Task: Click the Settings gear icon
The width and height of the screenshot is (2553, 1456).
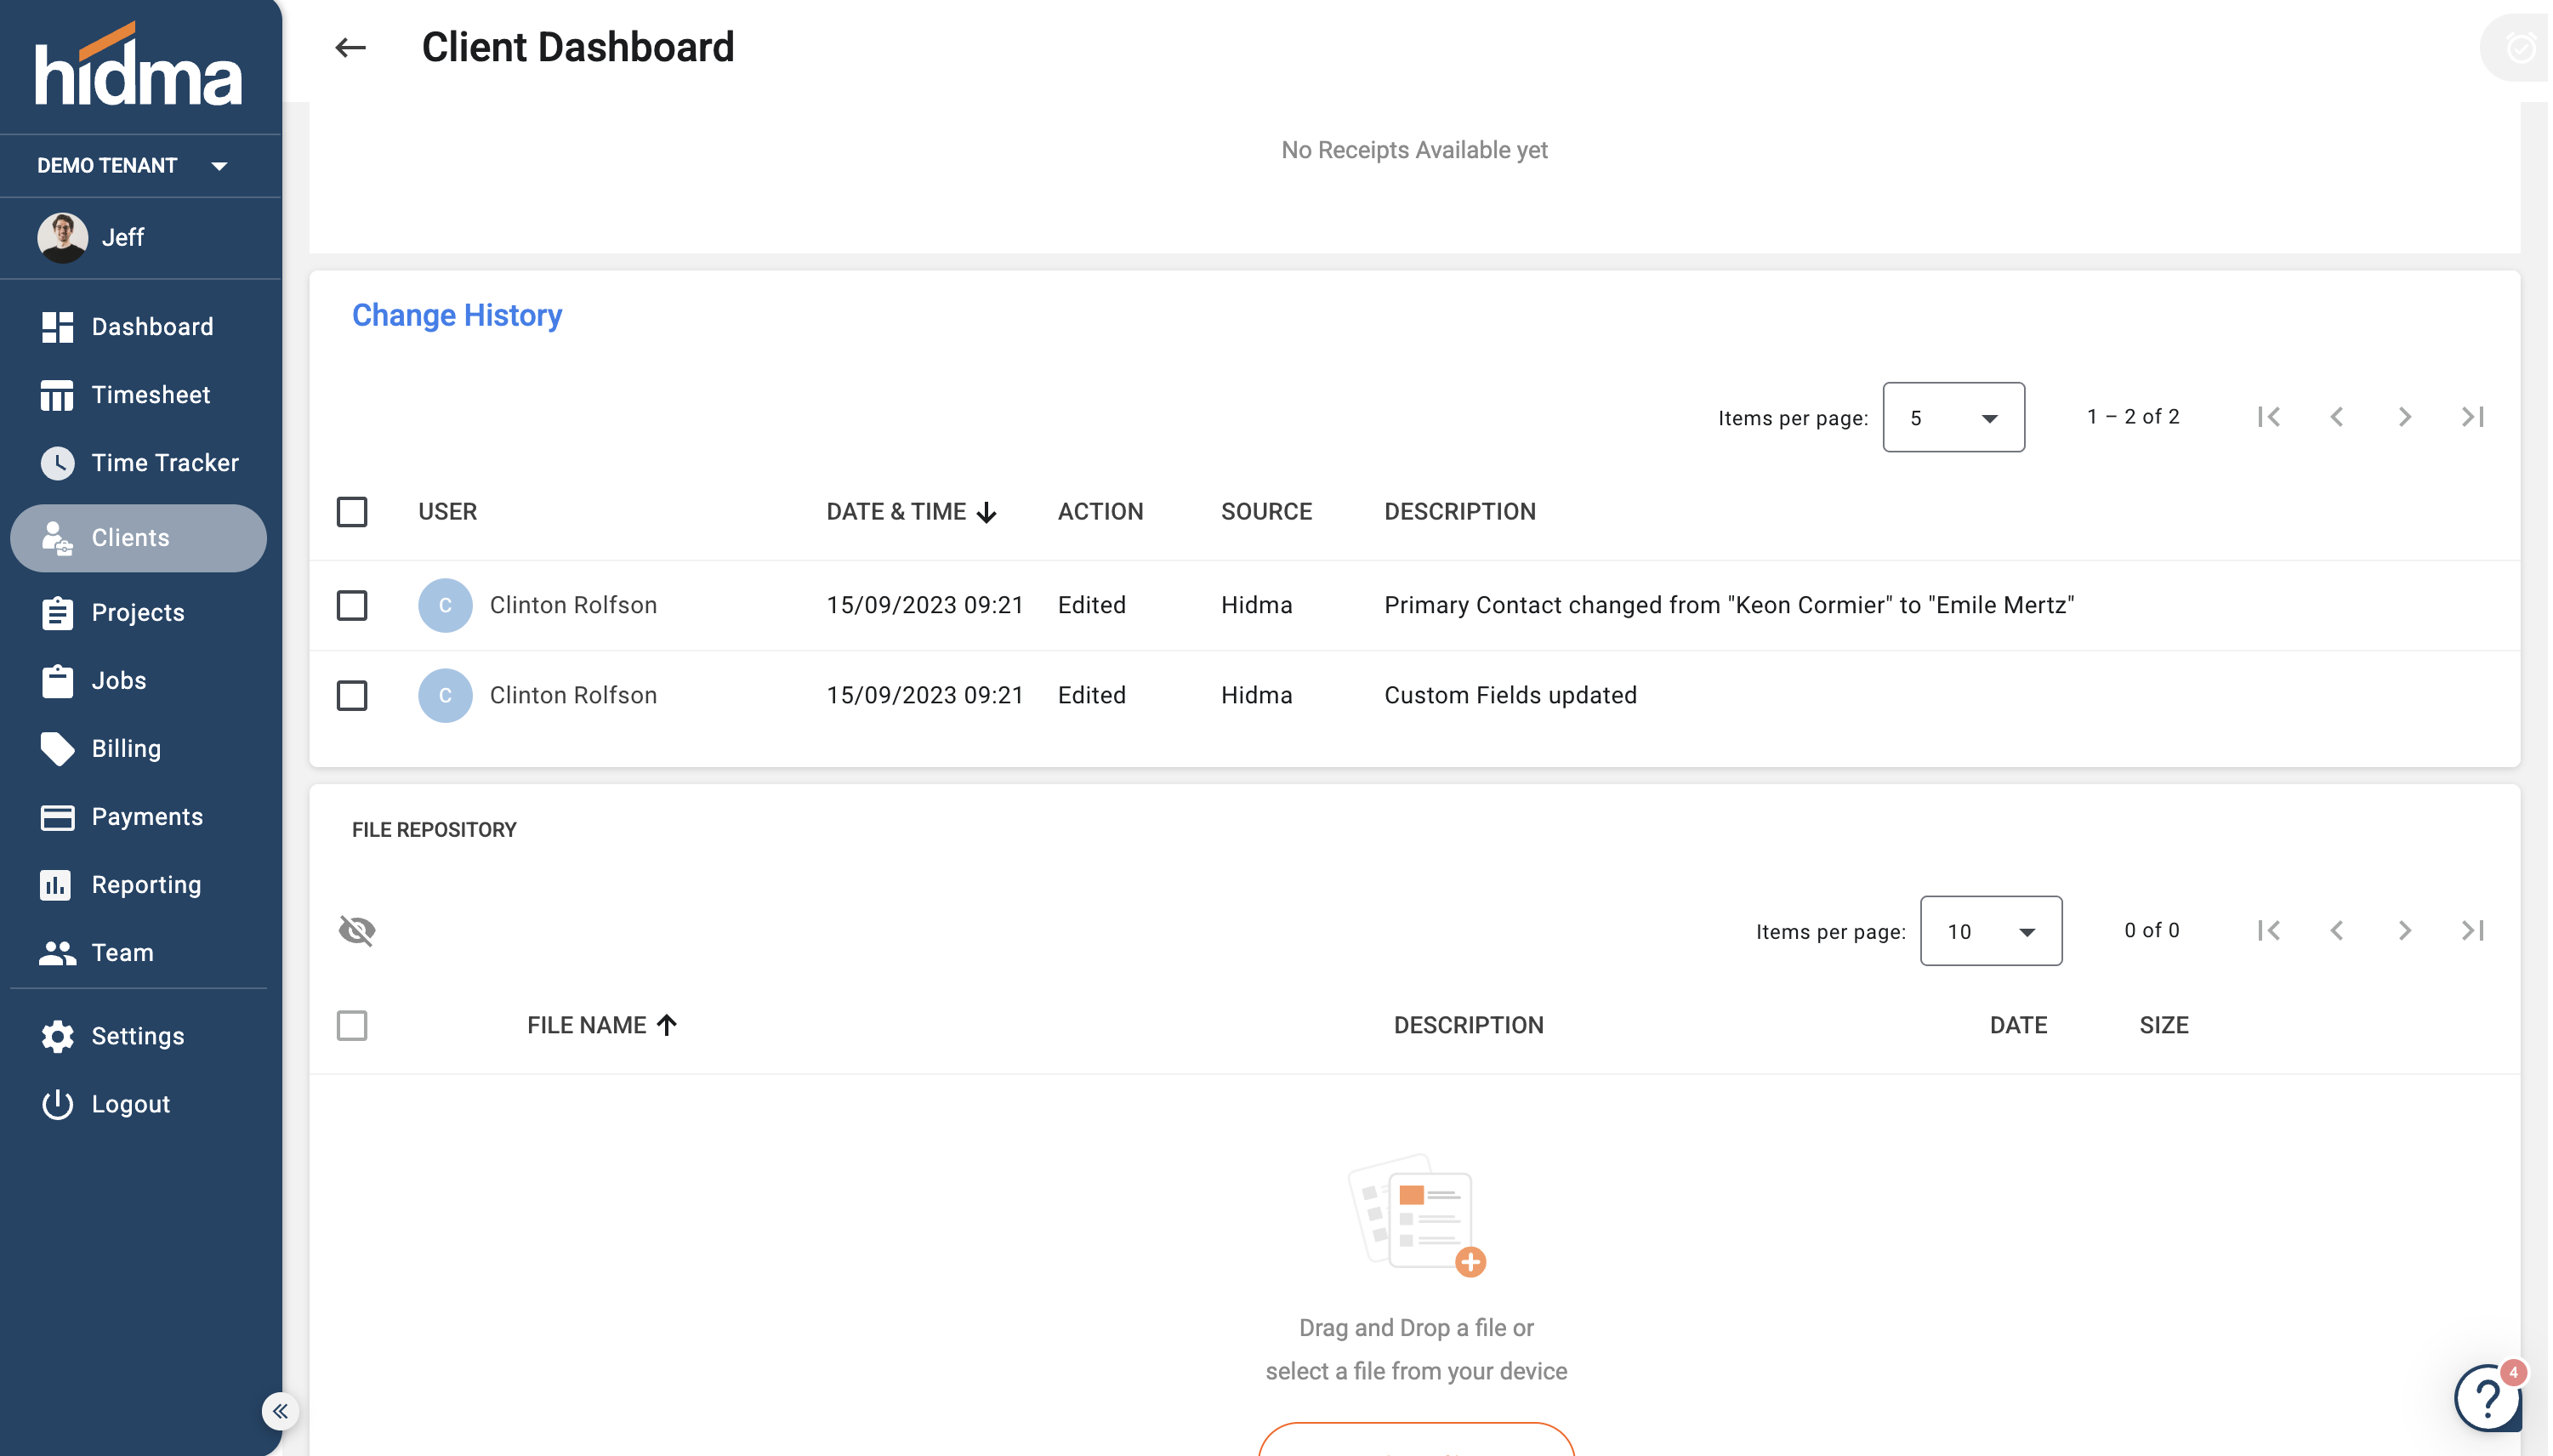Action: tap(57, 1036)
